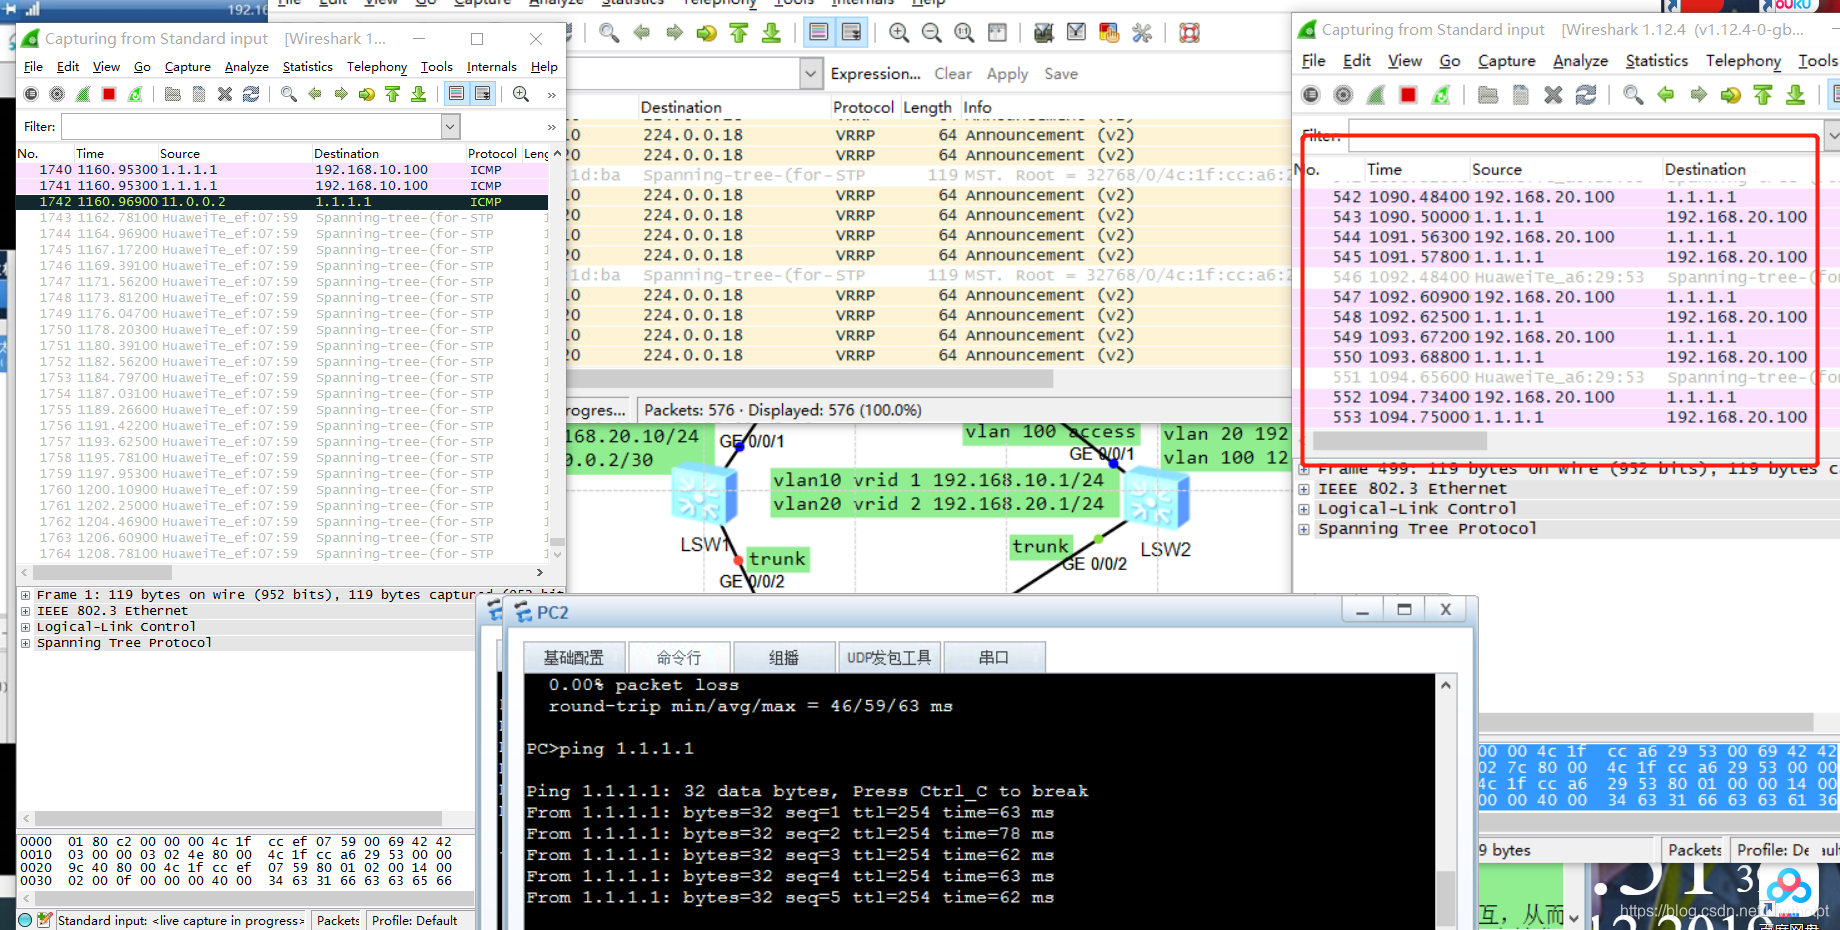
Task: Zoom in icon in left Wireshark toolbar
Action: click(x=521, y=94)
